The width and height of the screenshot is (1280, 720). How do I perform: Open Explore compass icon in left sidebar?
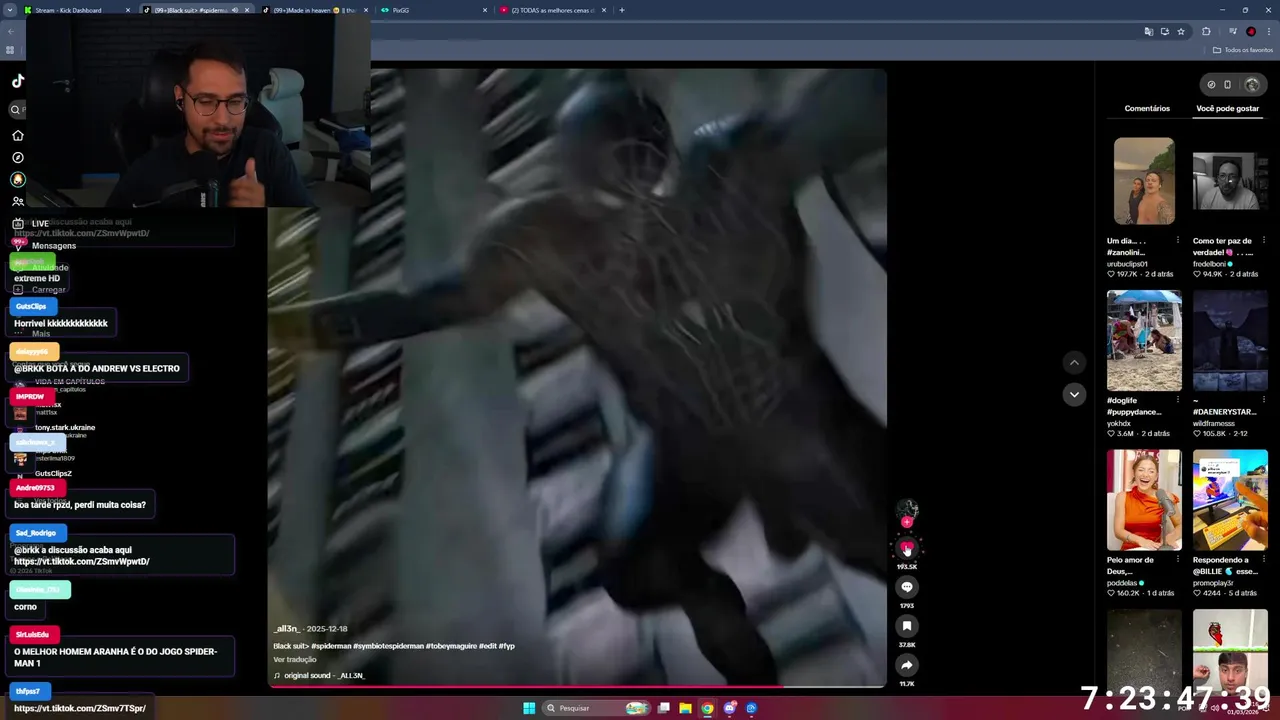click(18, 157)
